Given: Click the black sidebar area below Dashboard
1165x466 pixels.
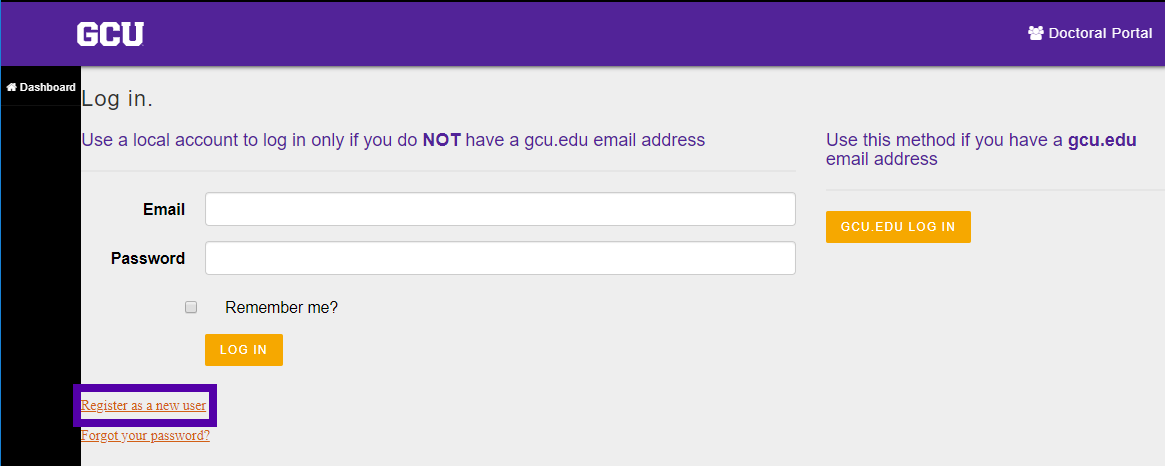Looking at the screenshot, I should [40, 285].
